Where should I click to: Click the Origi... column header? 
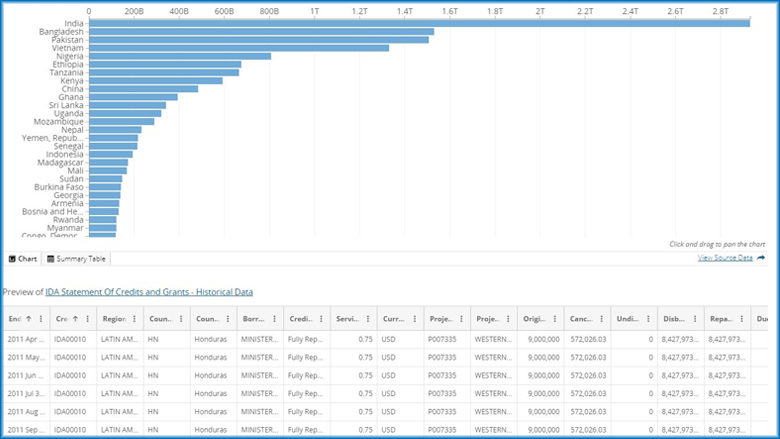[x=541, y=319]
